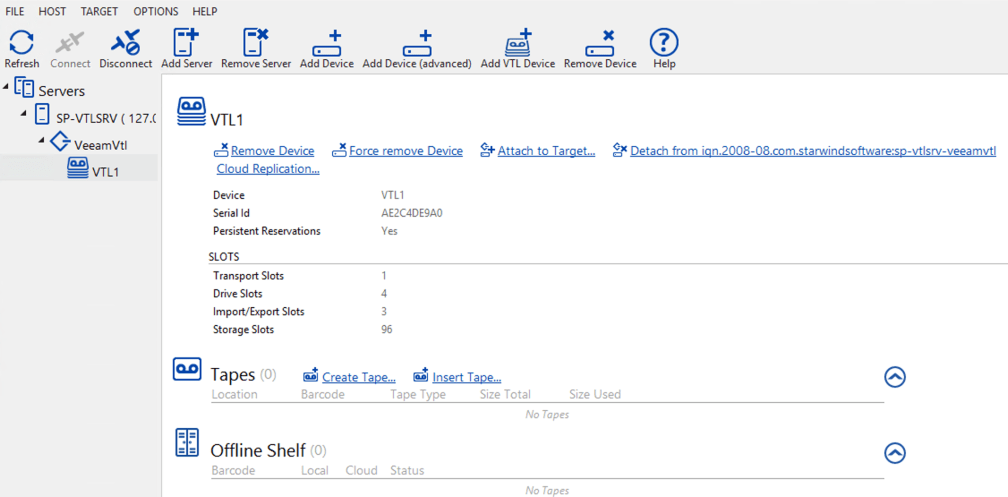Click the Refresh toolbar icon

point(21,42)
